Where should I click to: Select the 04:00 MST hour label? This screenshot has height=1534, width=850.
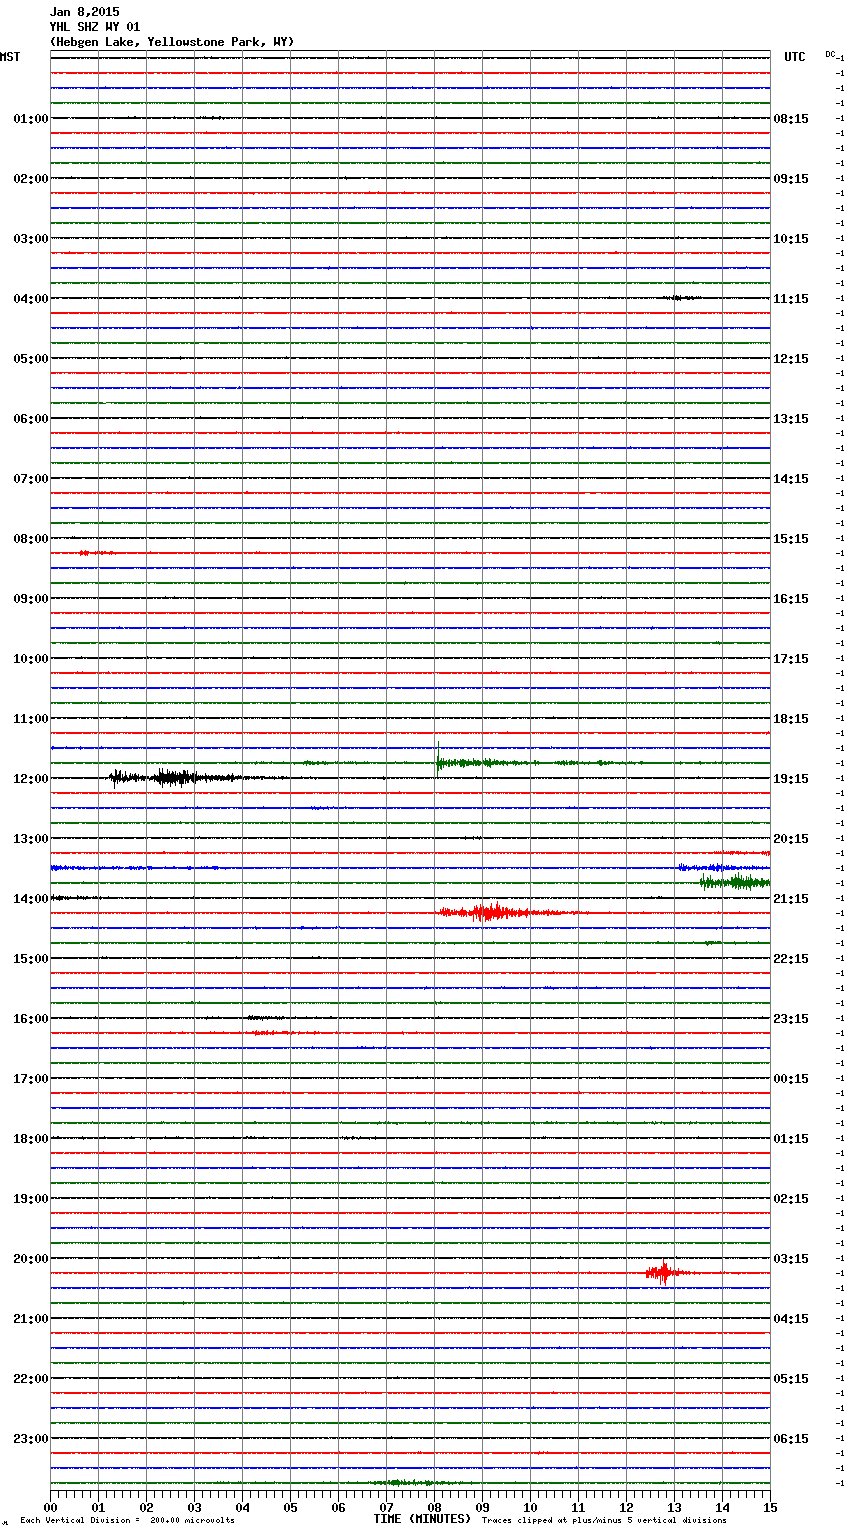pyautogui.click(x=30, y=299)
